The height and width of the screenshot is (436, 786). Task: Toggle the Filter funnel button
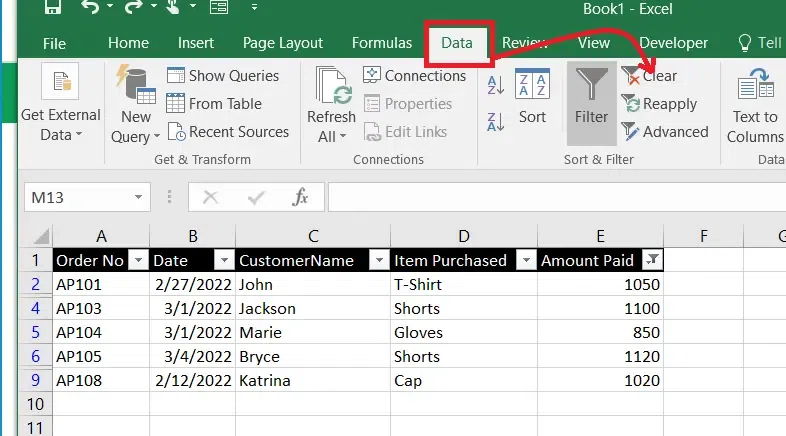[592, 103]
